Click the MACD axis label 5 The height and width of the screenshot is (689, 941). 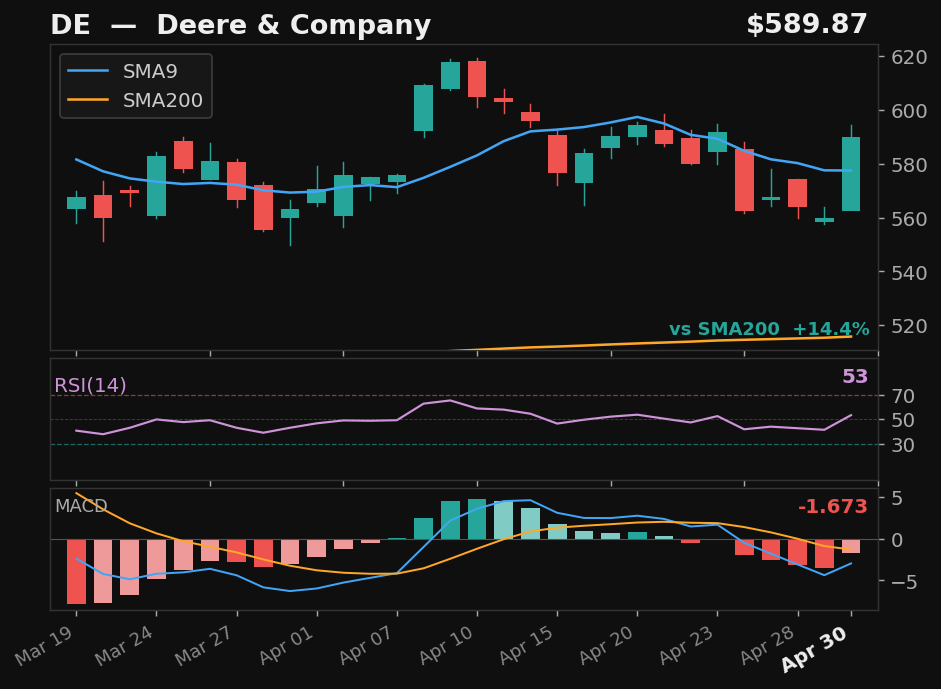897,498
